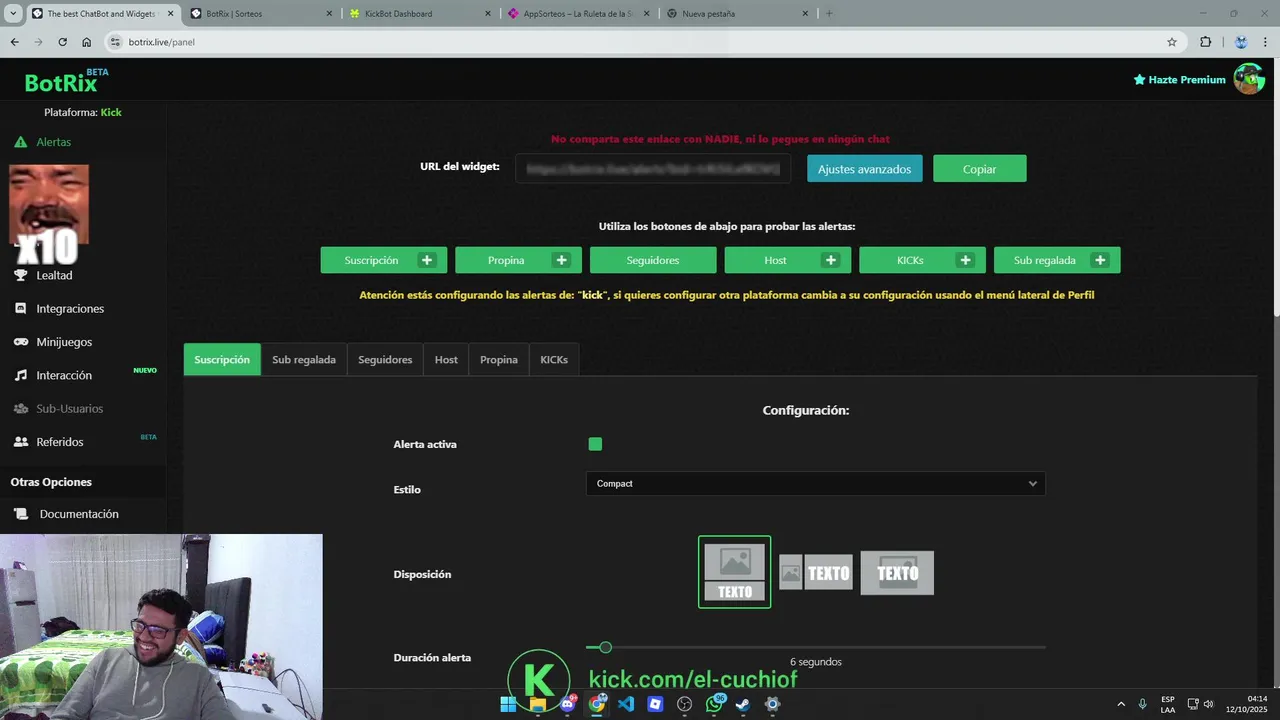Switch to the Propina config tab
1280x720 pixels.
point(499,359)
